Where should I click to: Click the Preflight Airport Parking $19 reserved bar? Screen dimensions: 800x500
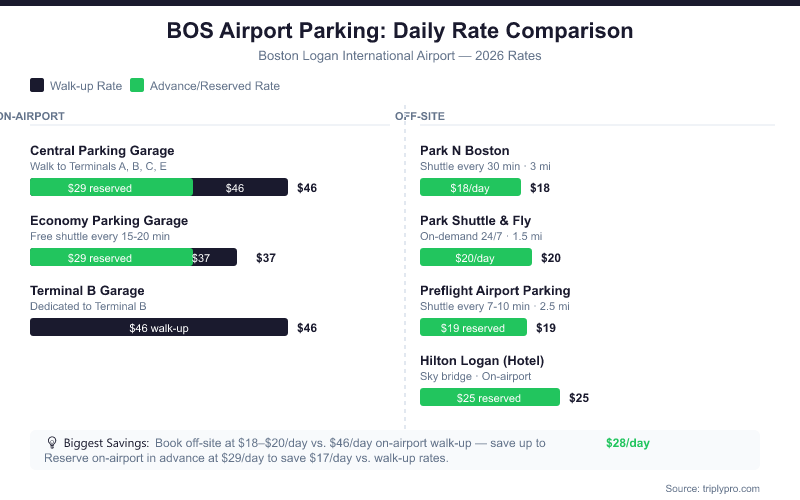click(473, 327)
